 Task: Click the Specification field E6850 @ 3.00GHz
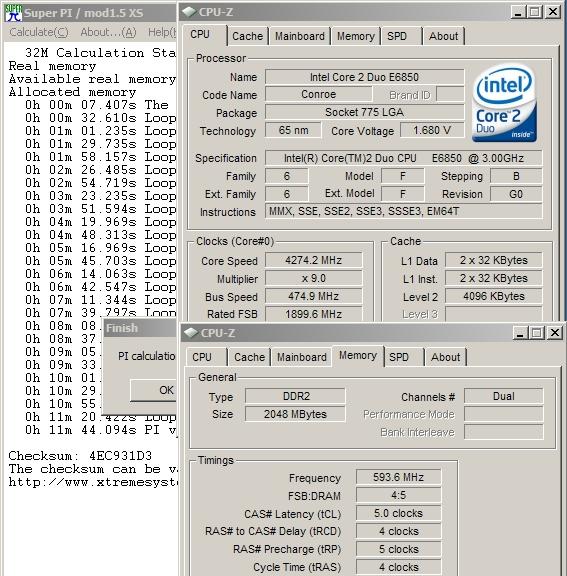point(404,158)
